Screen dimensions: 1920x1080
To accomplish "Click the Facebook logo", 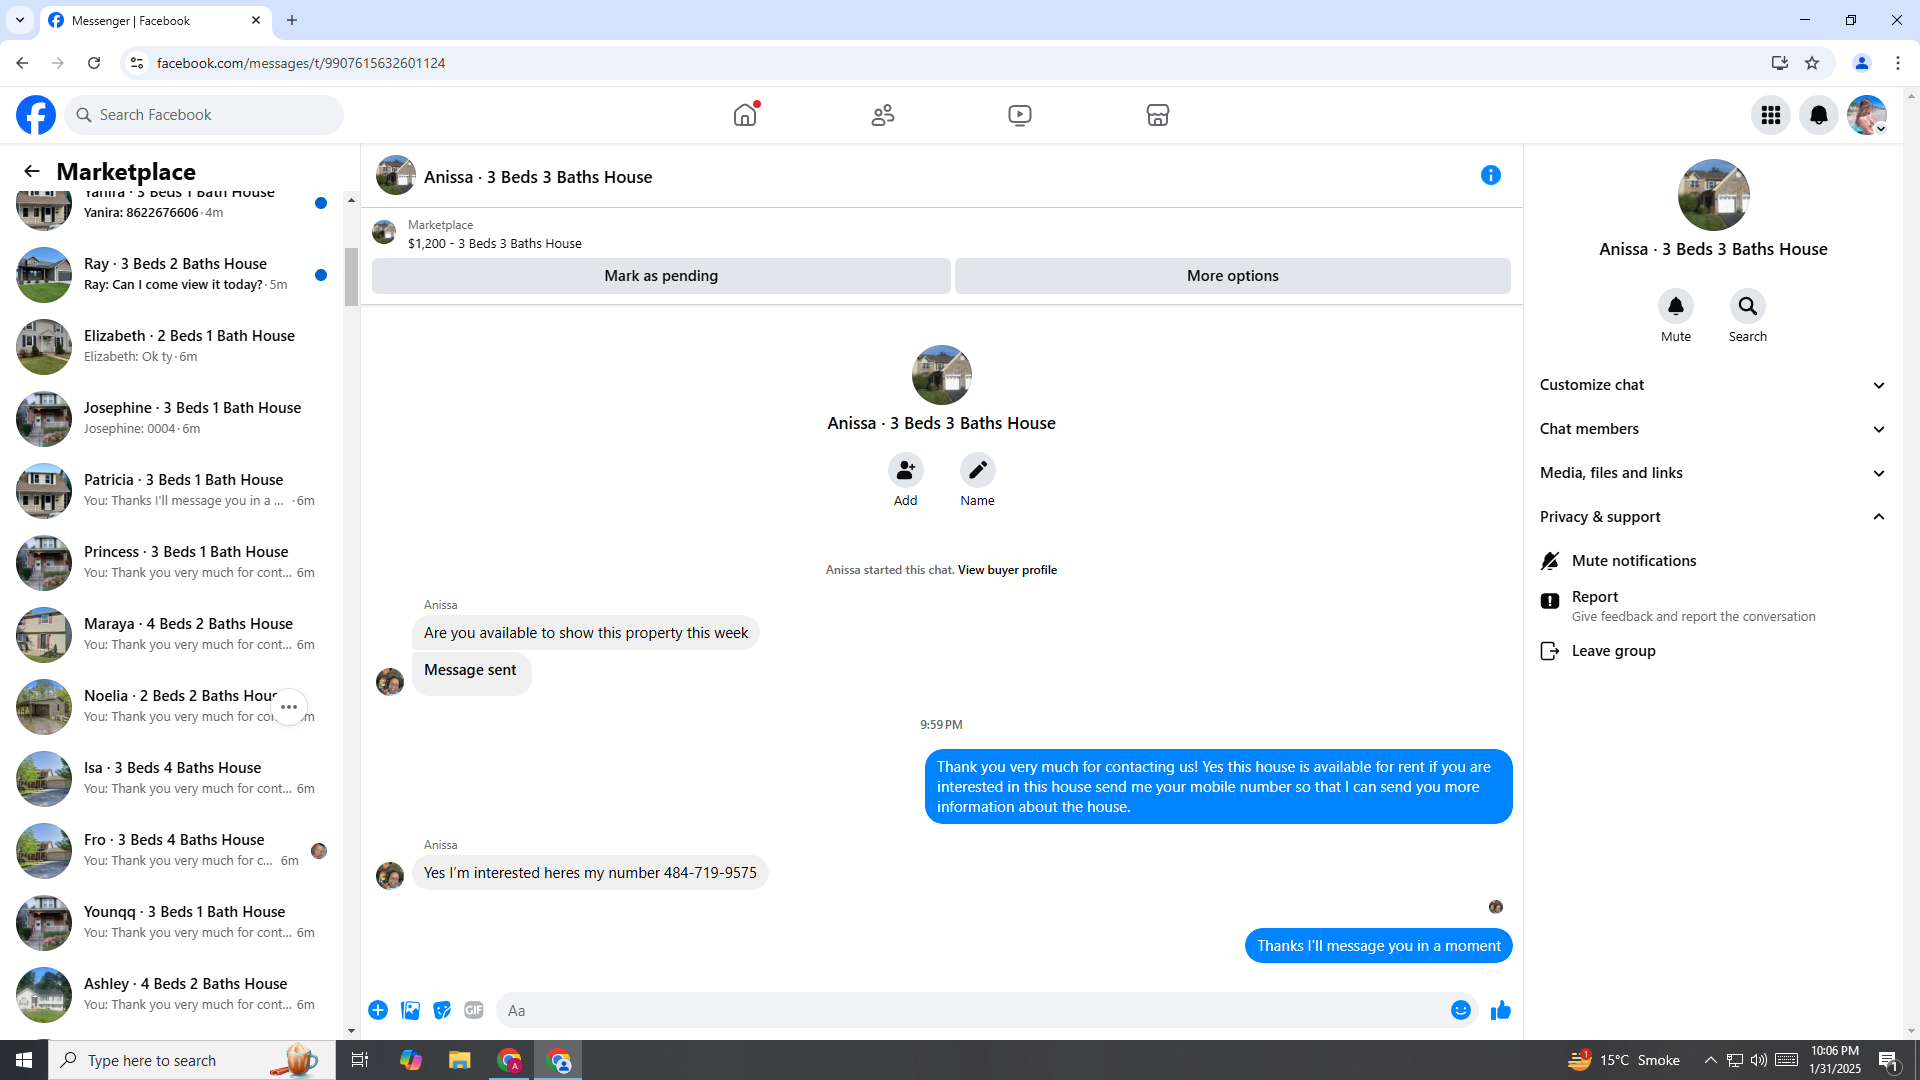I will coord(36,115).
